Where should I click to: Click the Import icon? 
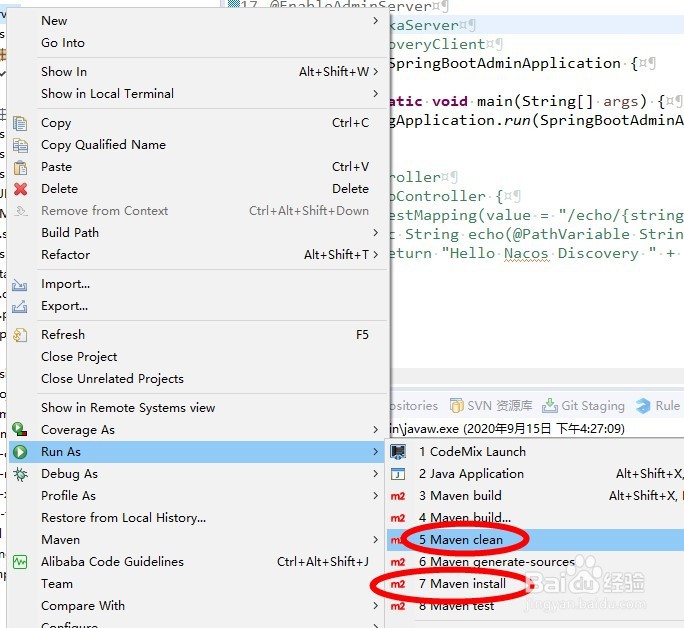click(20, 284)
